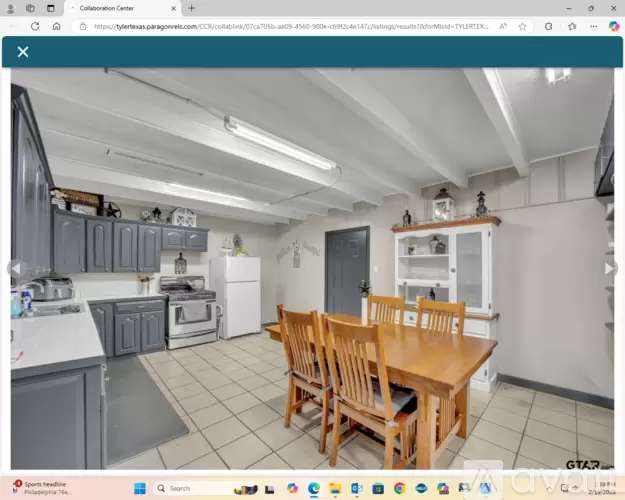Open the Windows Start menu
Screen dimensions: 625x500
click(140, 488)
